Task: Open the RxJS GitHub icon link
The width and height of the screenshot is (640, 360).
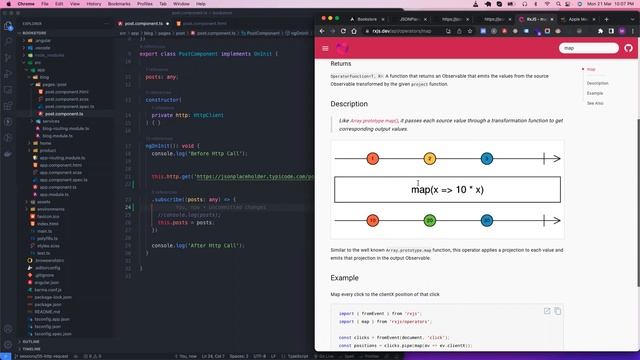Action: (x=628, y=48)
